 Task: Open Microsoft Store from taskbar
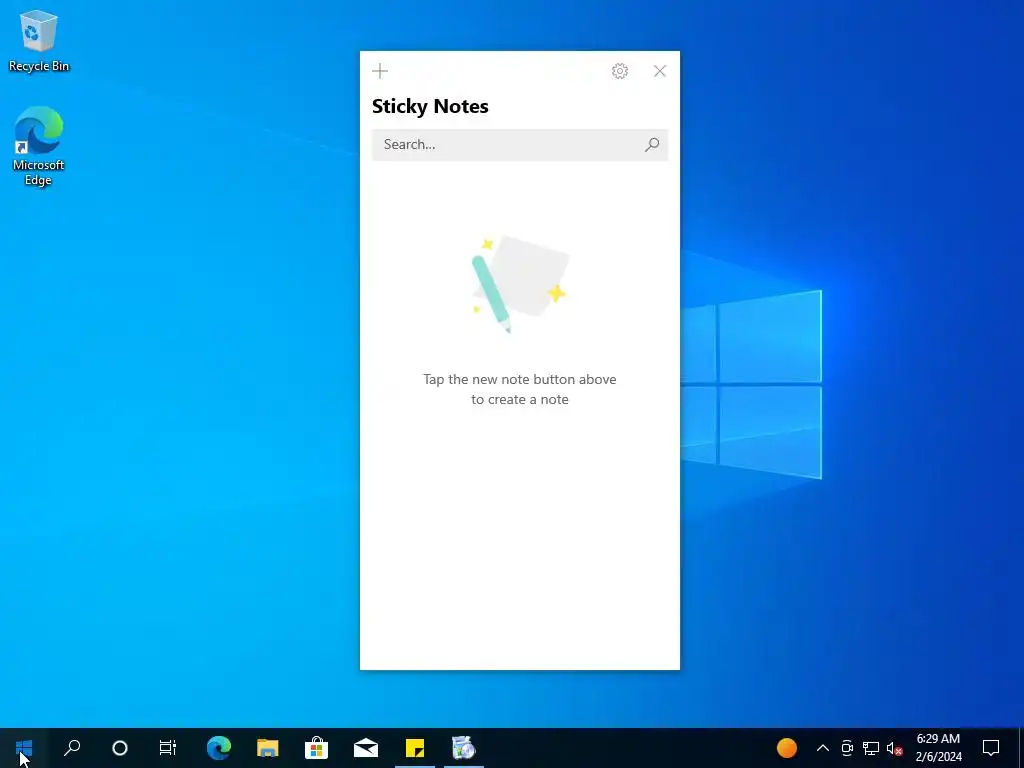tap(317, 748)
